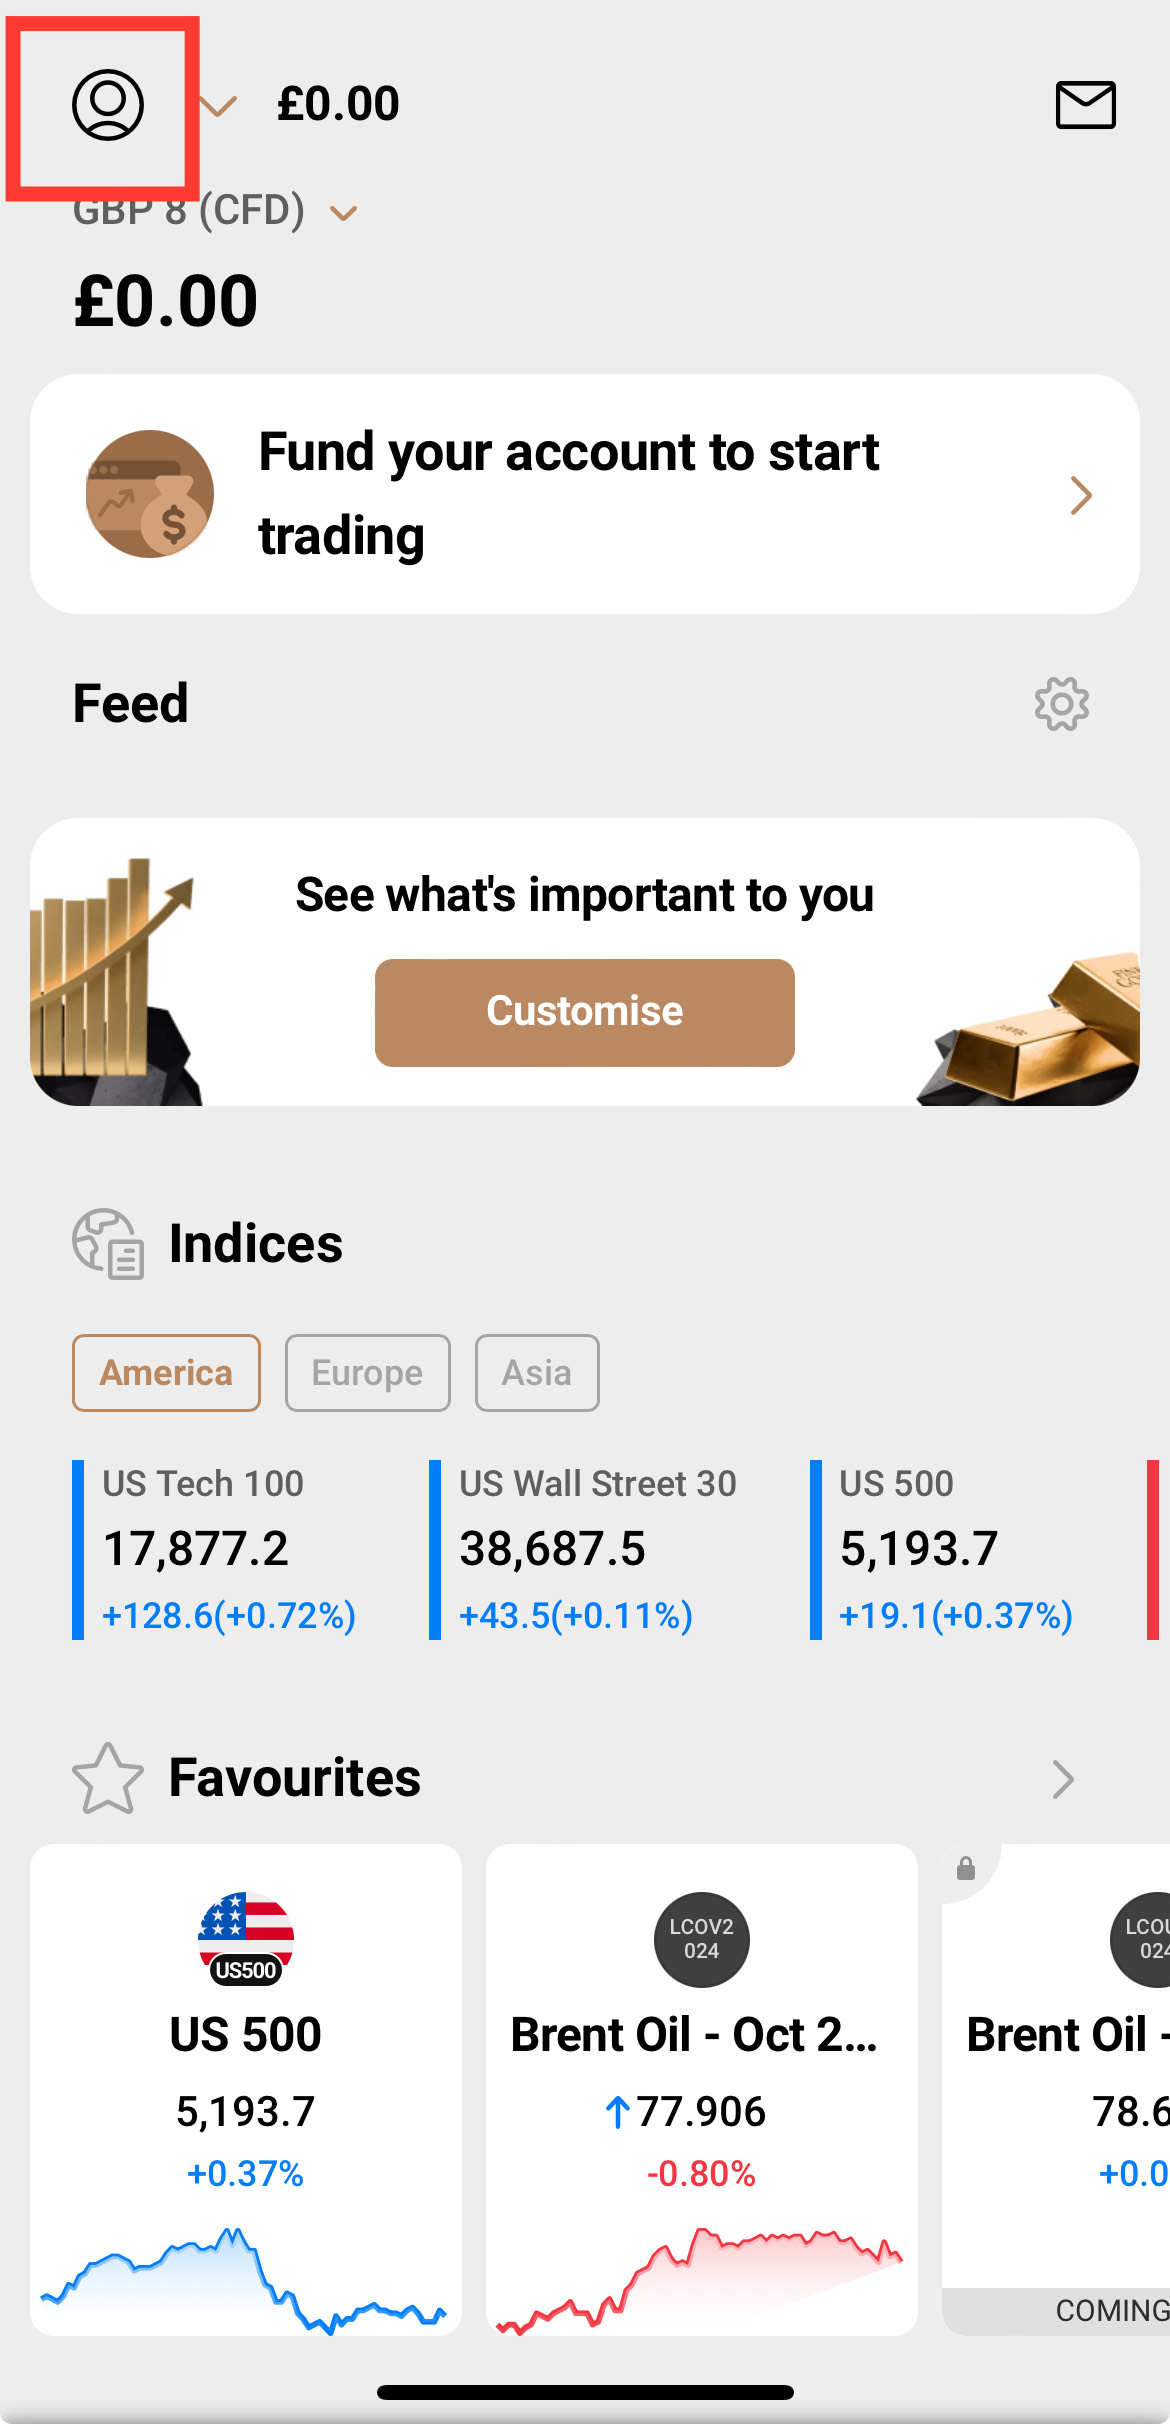Open US Tech 100 index quote

click(230, 1548)
